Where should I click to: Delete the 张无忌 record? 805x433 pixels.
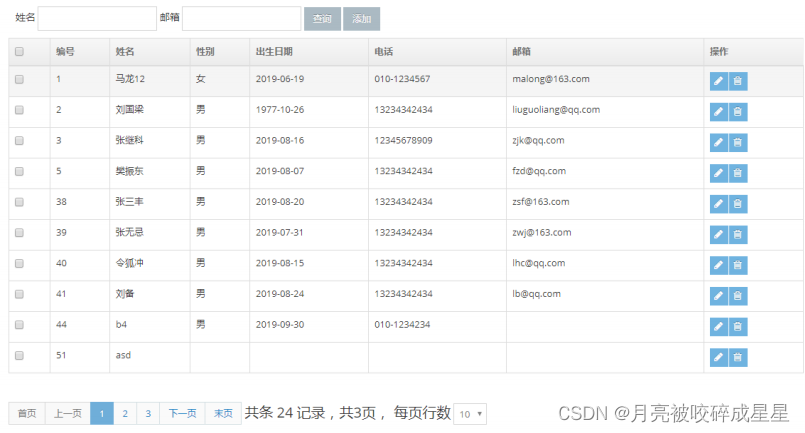(738, 235)
